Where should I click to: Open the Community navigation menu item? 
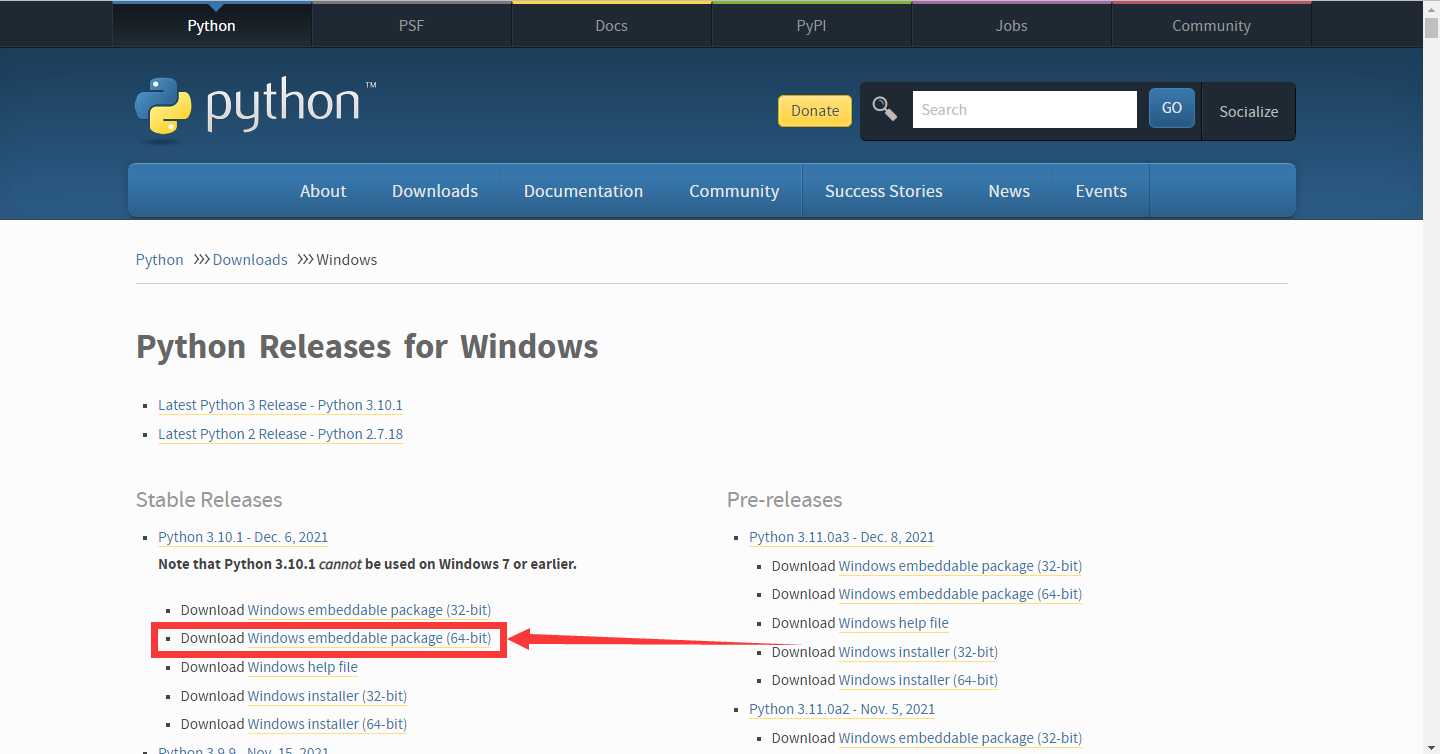click(734, 191)
